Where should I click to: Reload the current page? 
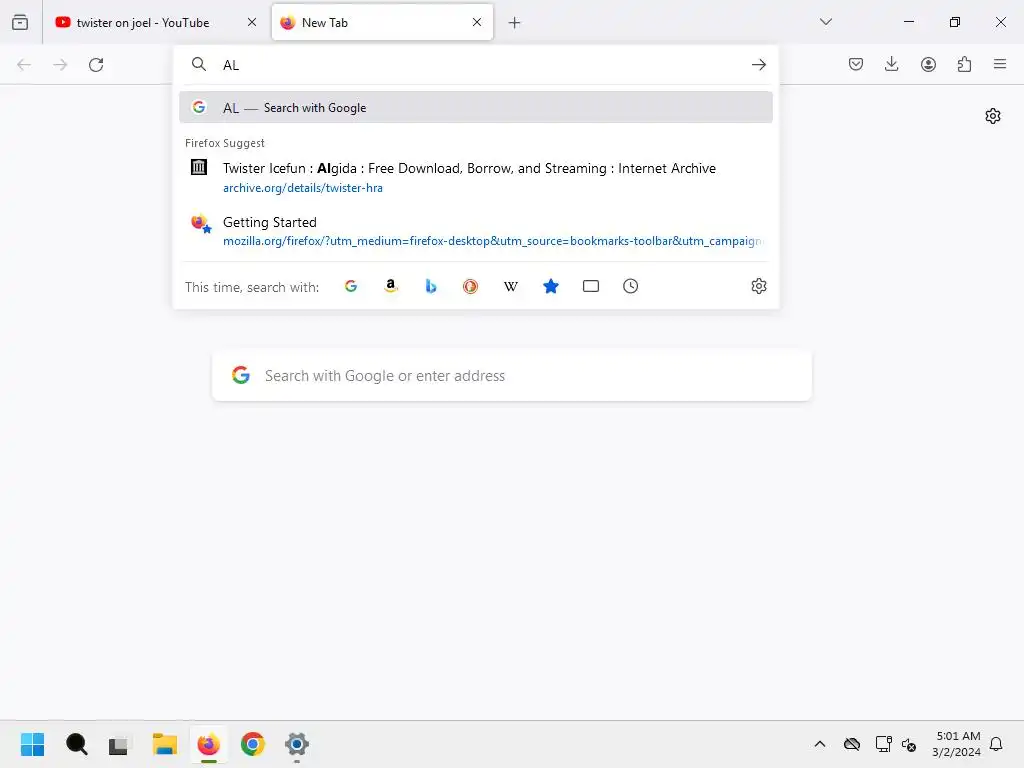tap(96, 65)
